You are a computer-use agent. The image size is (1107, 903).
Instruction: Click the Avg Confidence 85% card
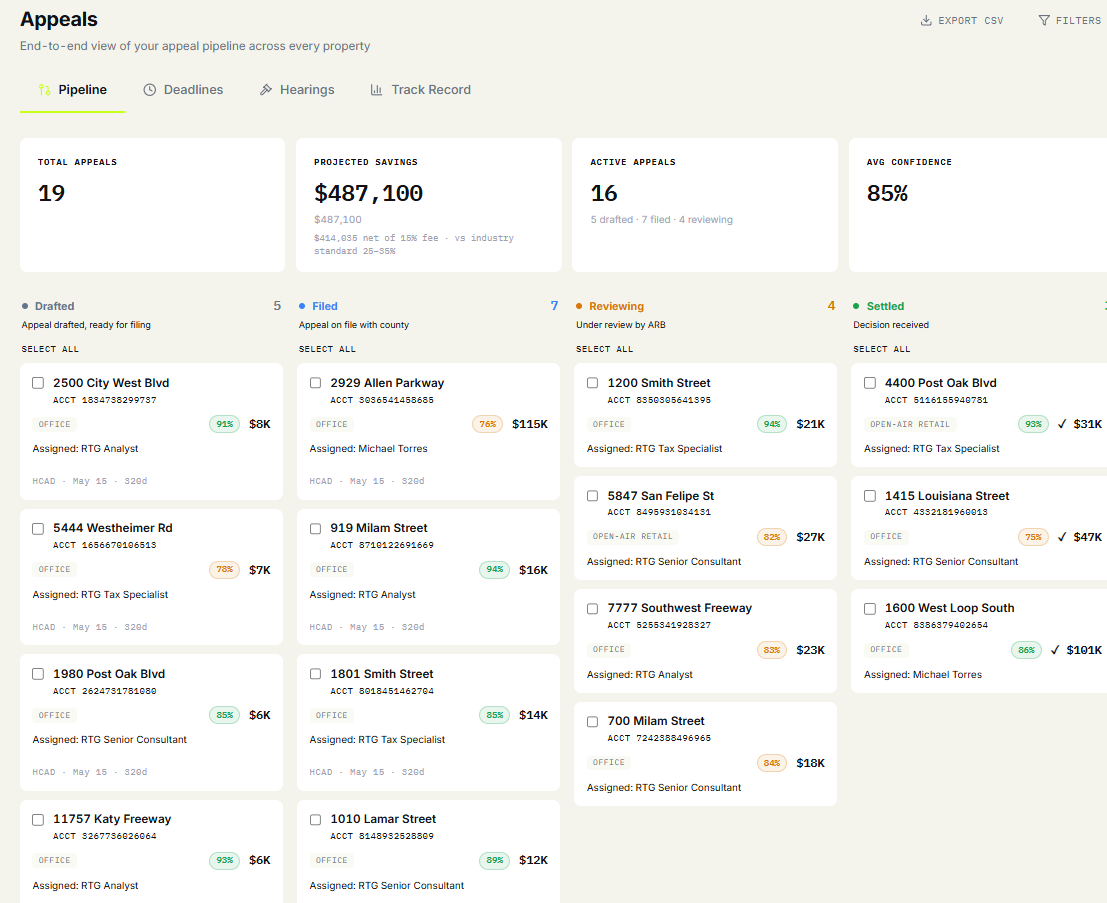click(978, 205)
